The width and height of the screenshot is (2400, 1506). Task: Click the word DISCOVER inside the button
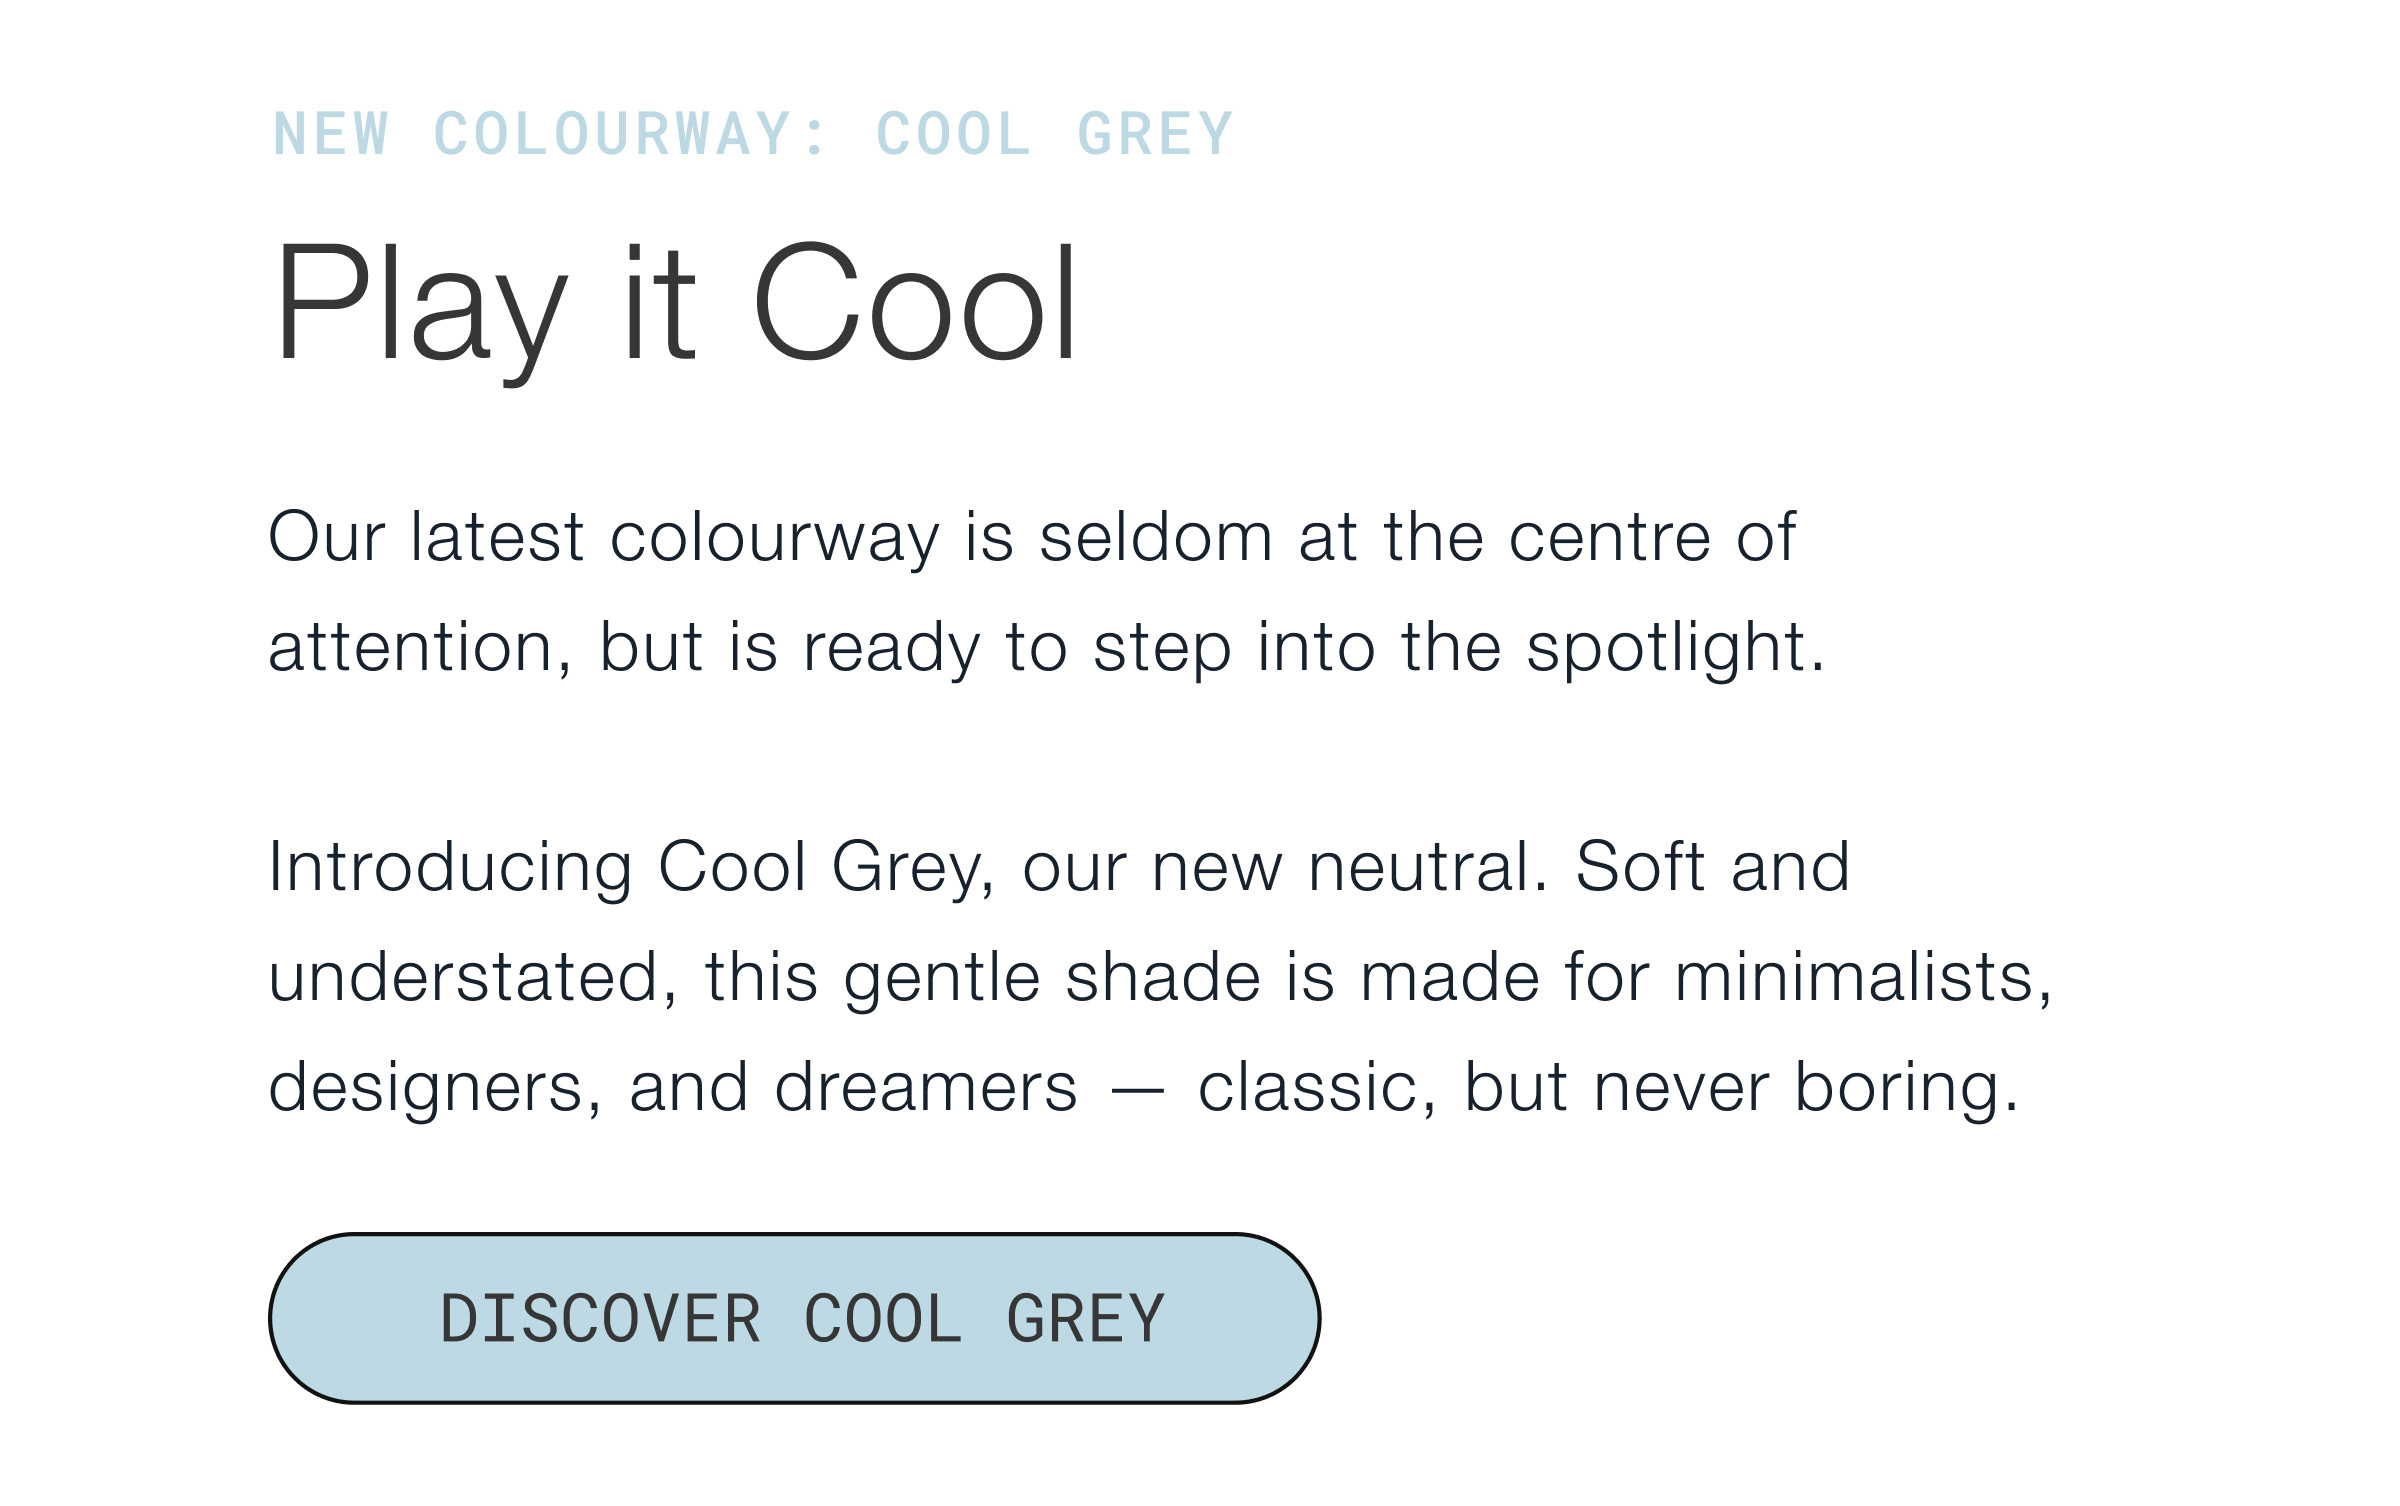601,1319
